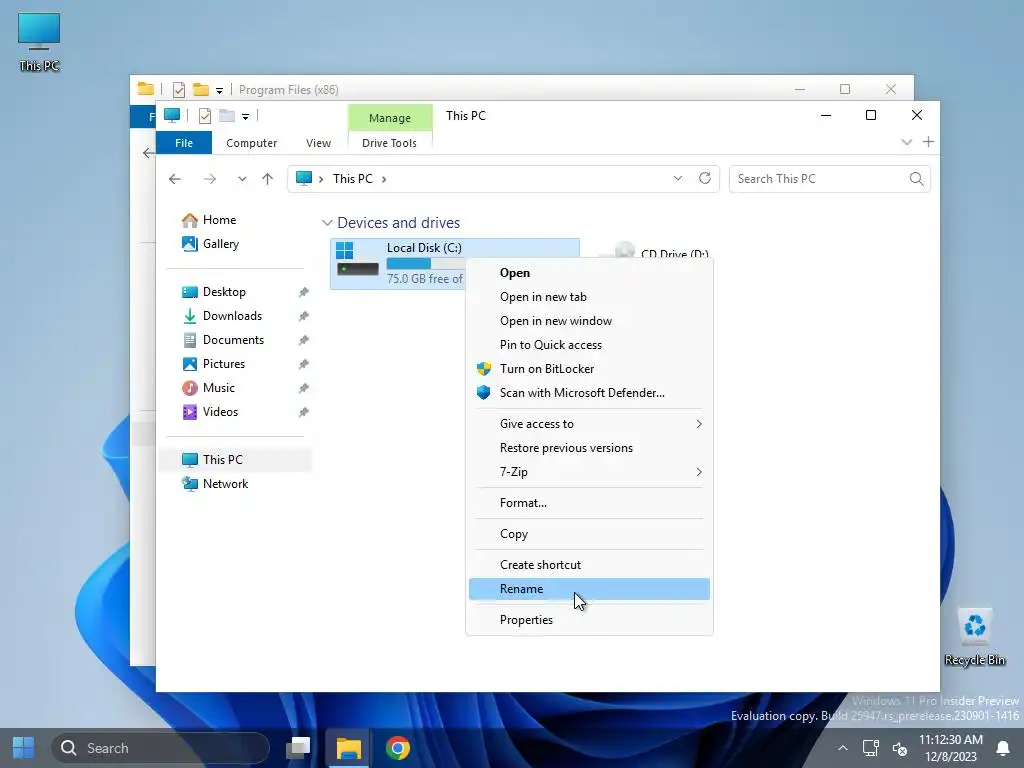Open the recent locations dropdown chevron
The height and width of the screenshot is (768, 1024).
242,179
